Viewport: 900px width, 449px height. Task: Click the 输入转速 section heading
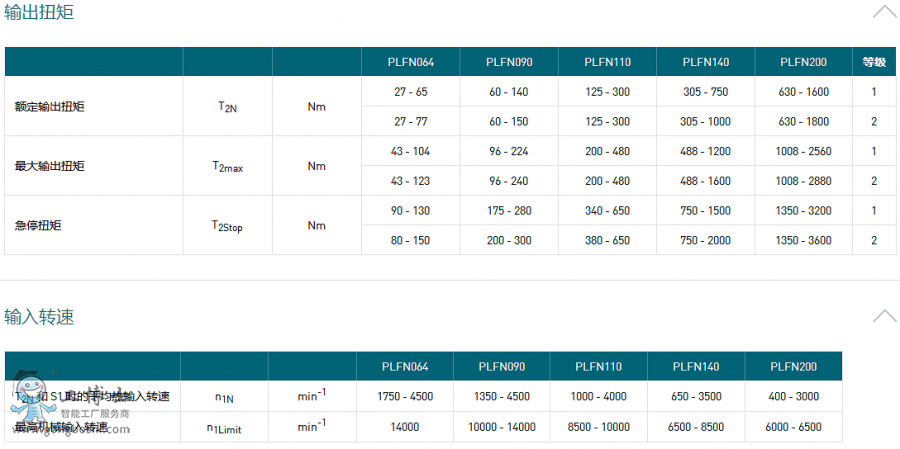[x=39, y=317]
